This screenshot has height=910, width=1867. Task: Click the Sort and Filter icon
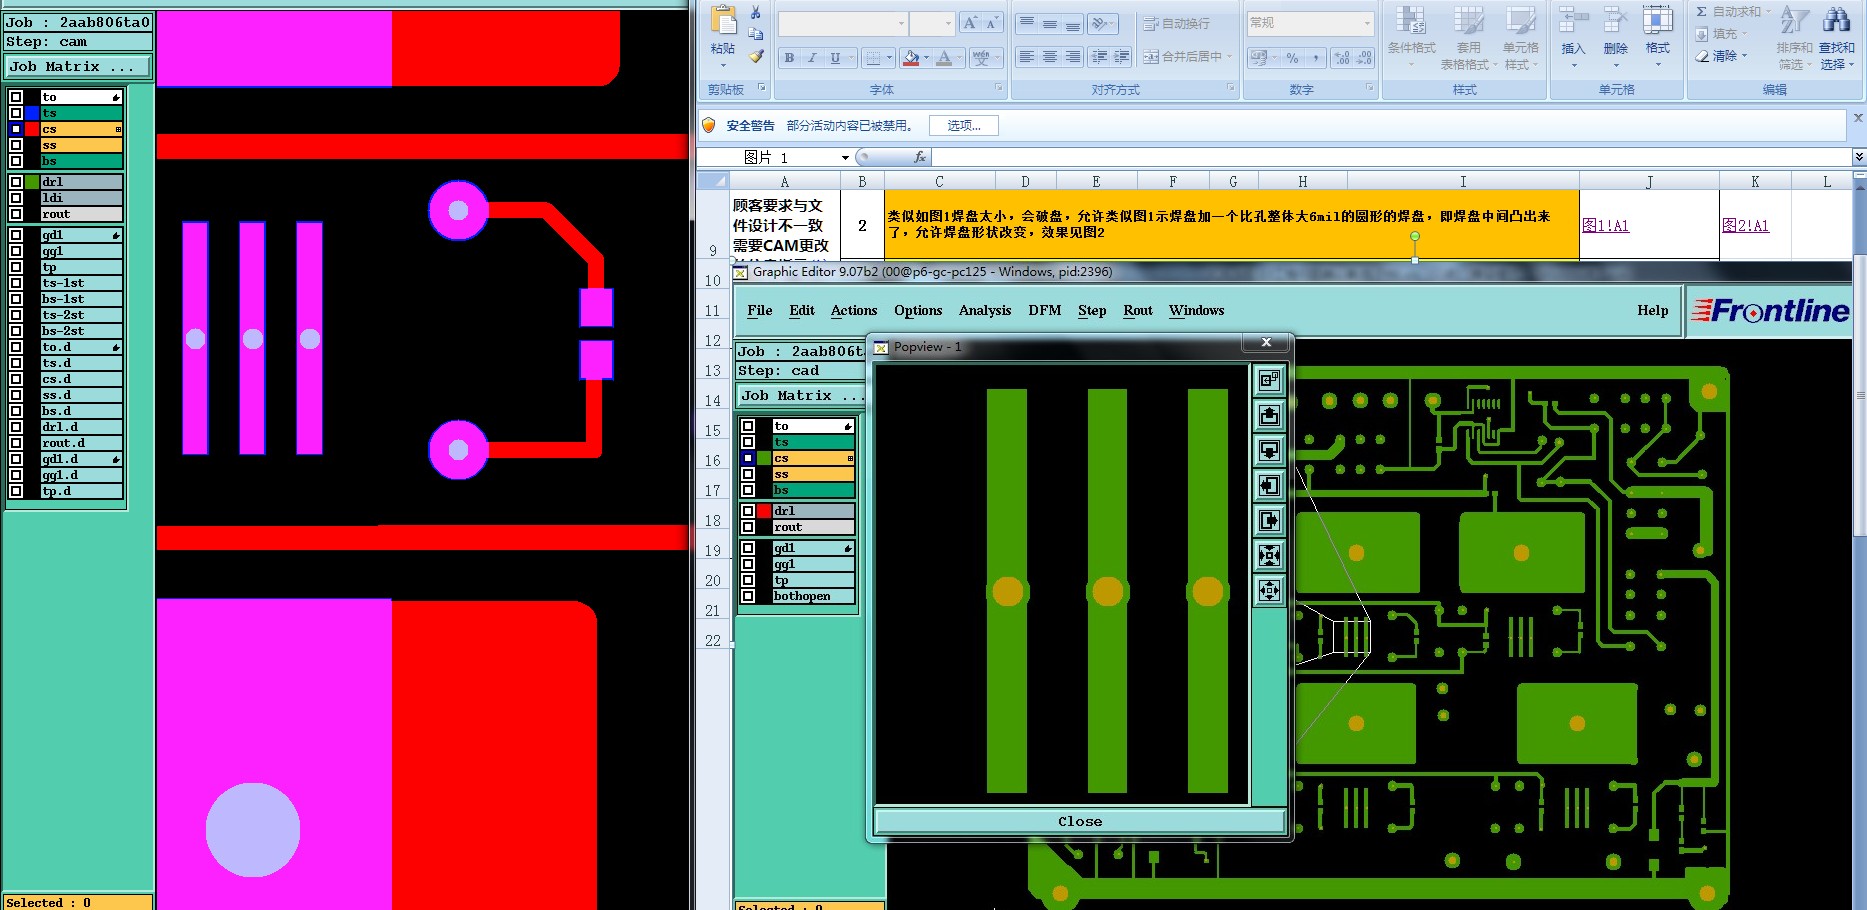click(x=1794, y=20)
